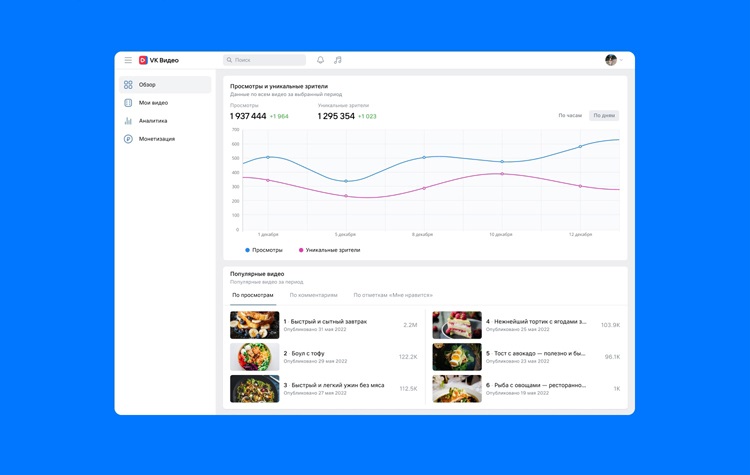Screen dimensions: 750x475
Task: Toggle Просмотры series in chart legend
Action: [264, 250]
